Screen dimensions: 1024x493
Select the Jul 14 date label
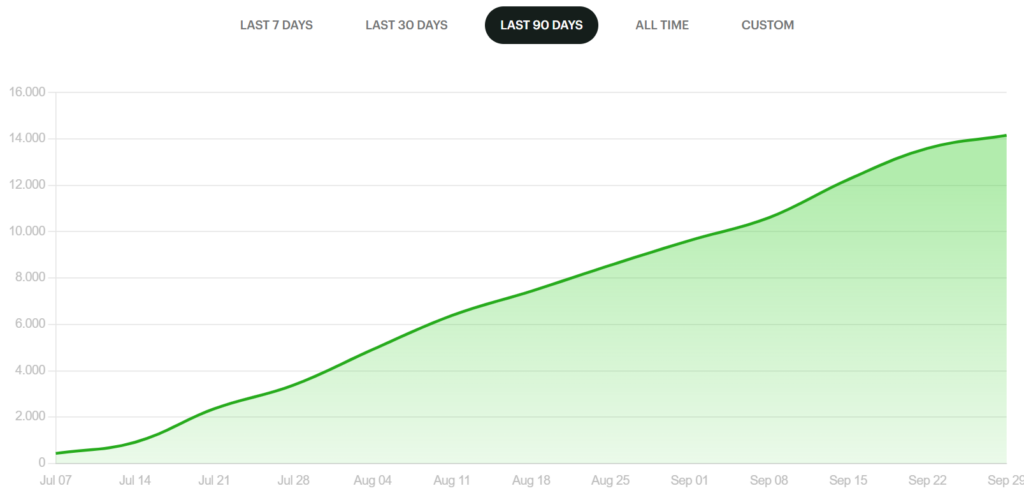tap(135, 481)
